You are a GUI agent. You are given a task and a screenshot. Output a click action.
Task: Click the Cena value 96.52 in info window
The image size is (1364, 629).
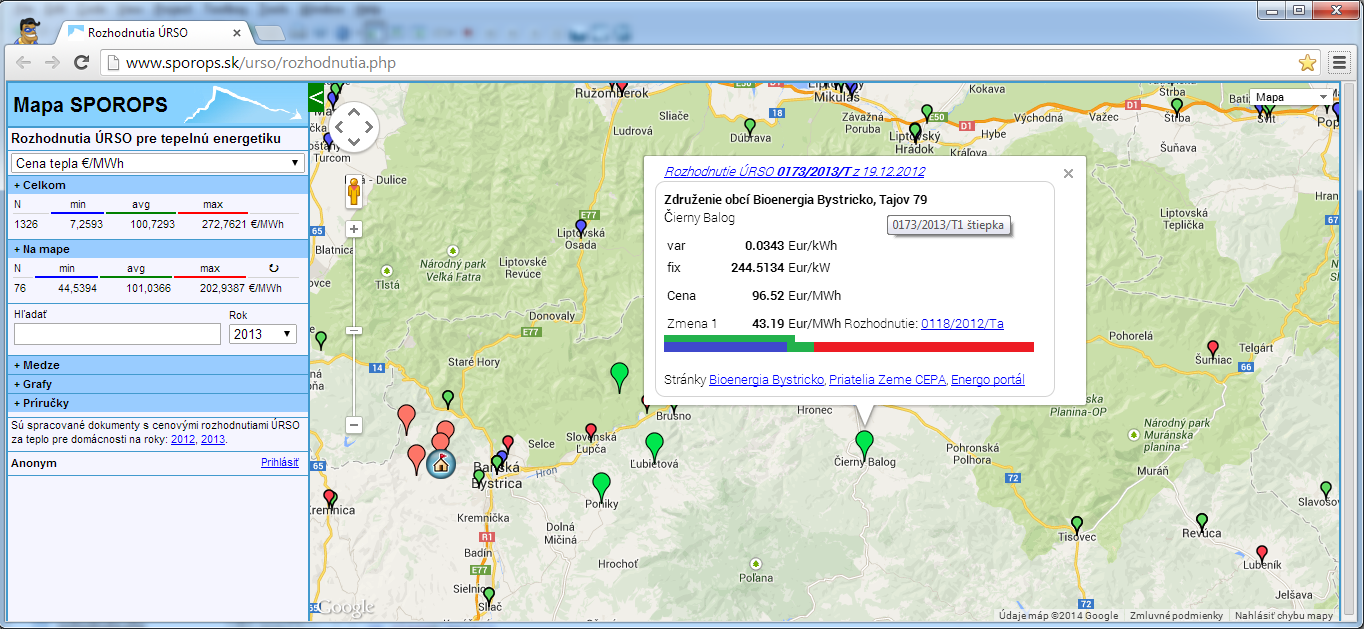[x=769, y=296]
